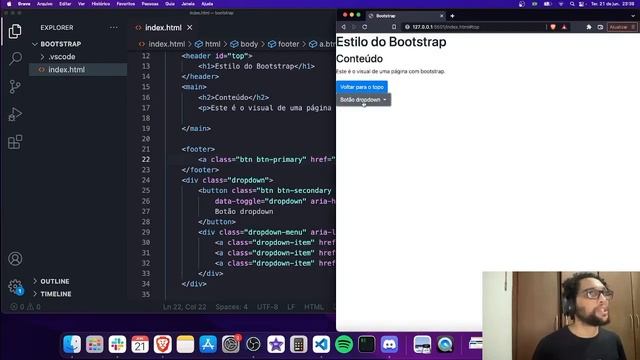Click errors and warnings status indicator
This screenshot has width=640, height=360.
point(25,307)
